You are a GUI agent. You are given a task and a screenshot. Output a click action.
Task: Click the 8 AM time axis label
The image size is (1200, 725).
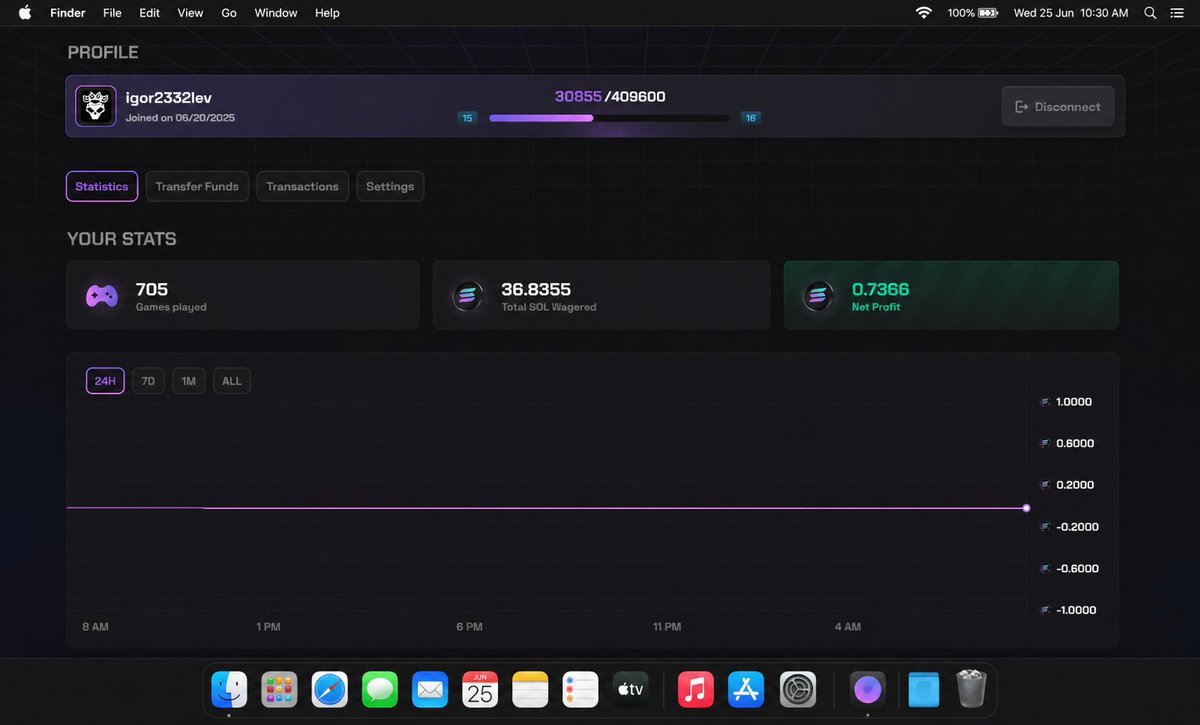95,627
